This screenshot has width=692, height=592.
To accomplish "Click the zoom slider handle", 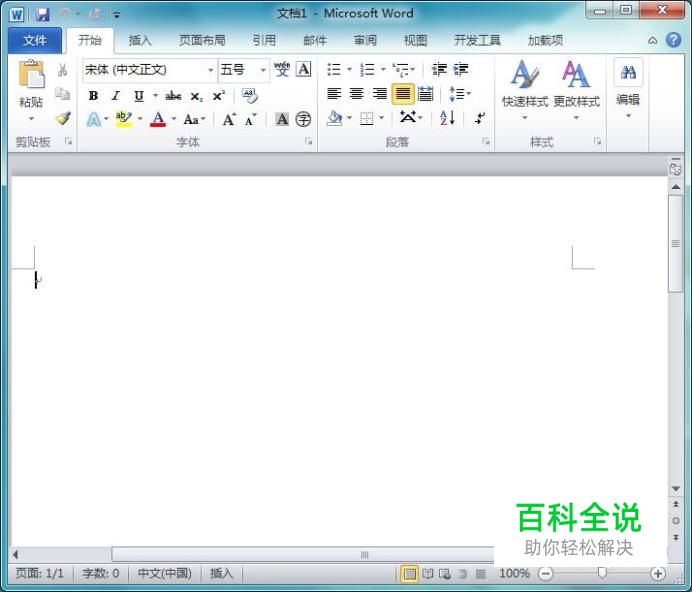I will [x=602, y=573].
